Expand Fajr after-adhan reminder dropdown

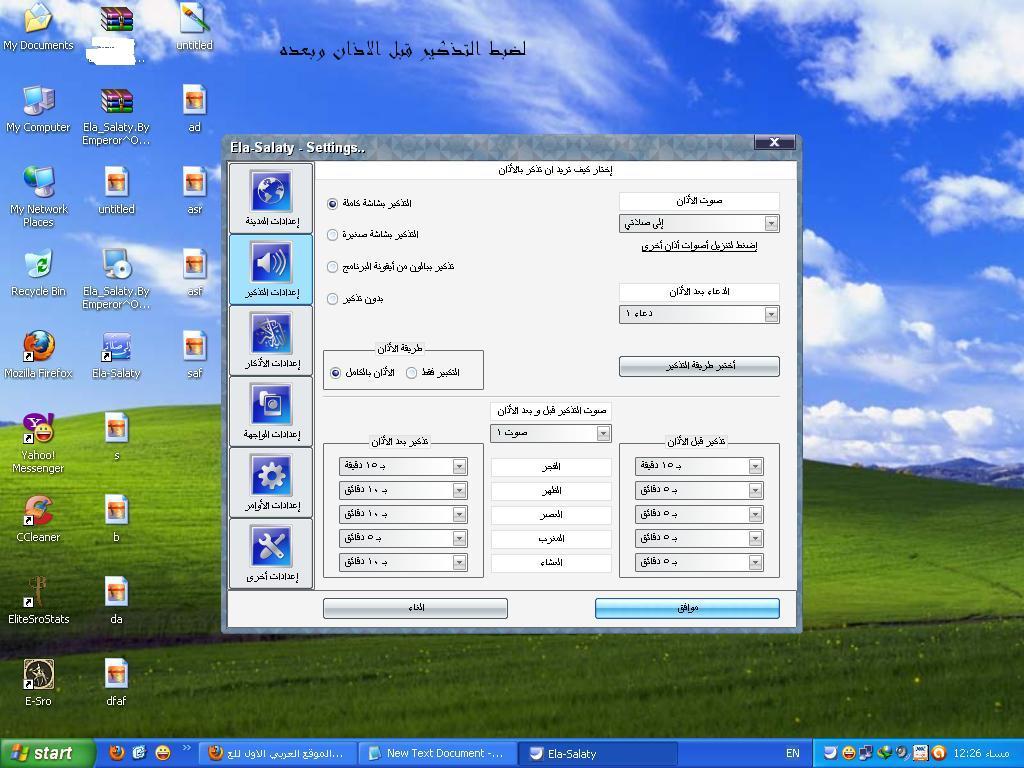[403, 466]
